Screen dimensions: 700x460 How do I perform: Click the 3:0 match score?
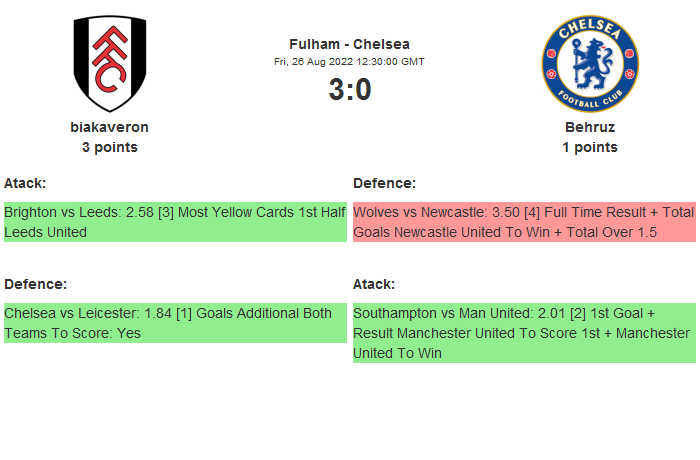349,90
